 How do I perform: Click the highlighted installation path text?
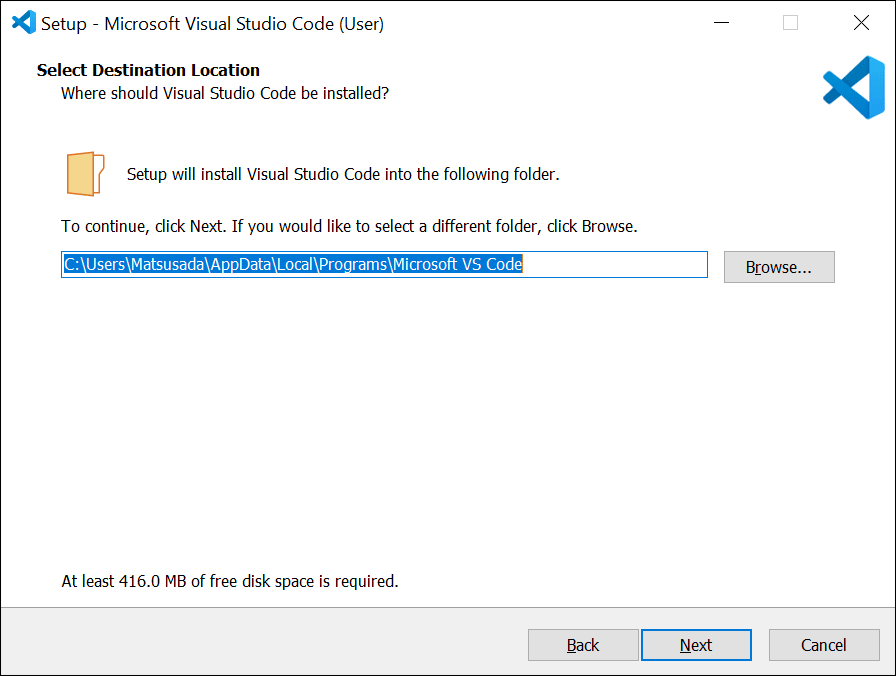pos(292,264)
